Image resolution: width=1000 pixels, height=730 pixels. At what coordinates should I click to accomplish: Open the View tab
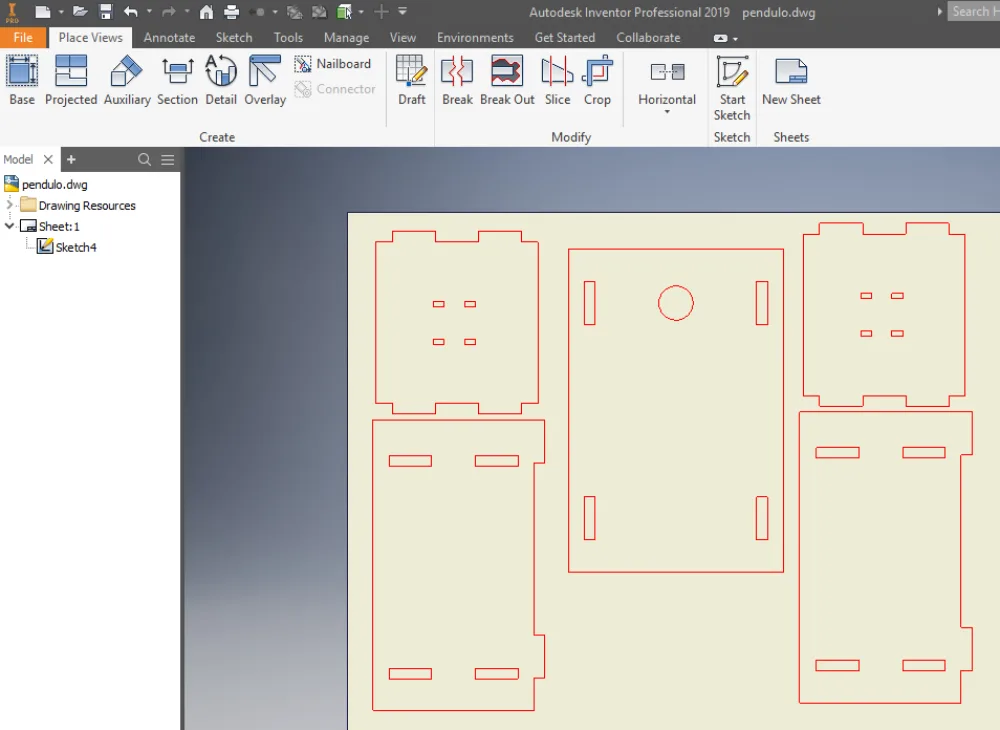click(402, 38)
